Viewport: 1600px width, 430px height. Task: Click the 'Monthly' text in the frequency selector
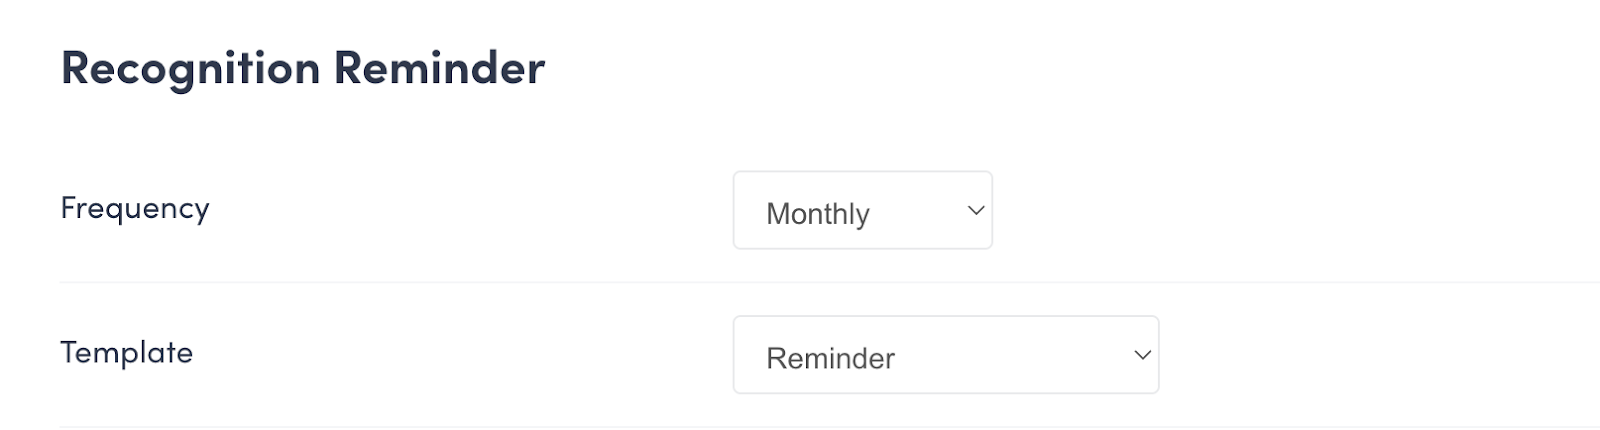click(818, 214)
